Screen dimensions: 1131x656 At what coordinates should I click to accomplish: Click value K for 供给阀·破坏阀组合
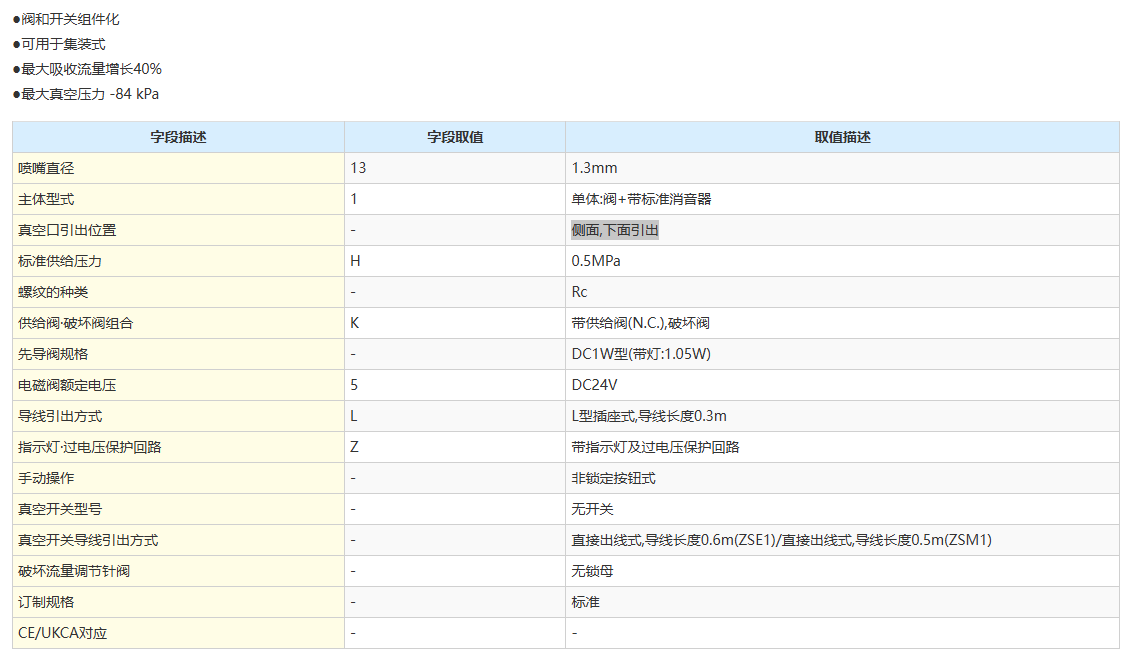[x=355, y=323]
